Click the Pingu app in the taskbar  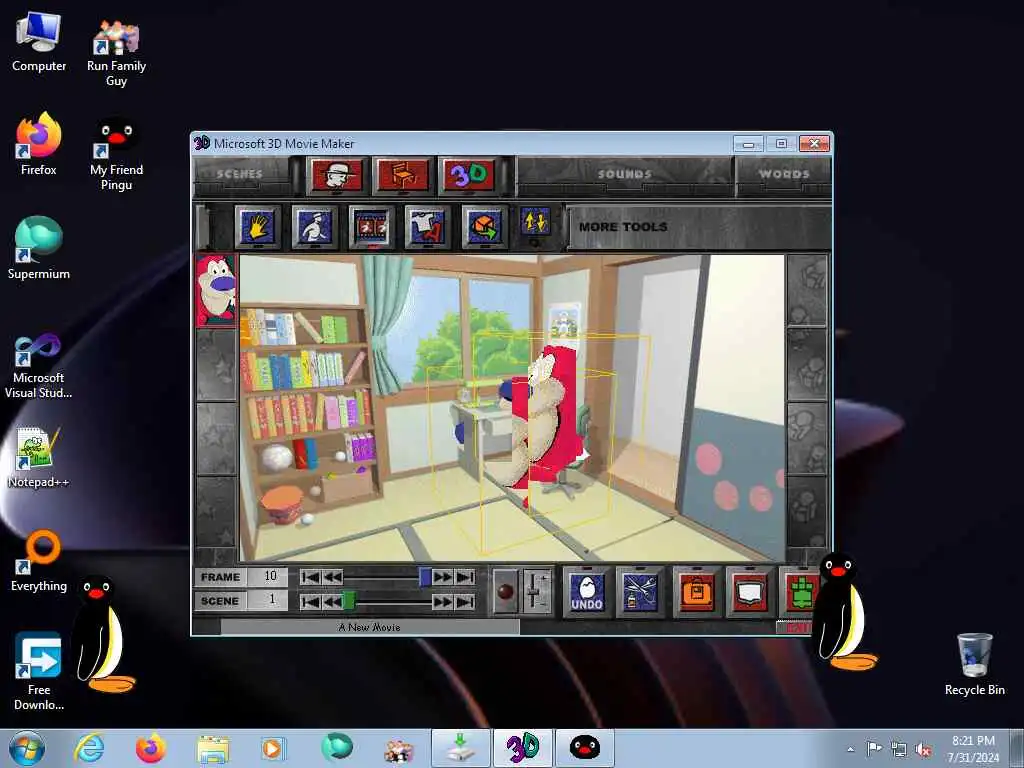584,748
